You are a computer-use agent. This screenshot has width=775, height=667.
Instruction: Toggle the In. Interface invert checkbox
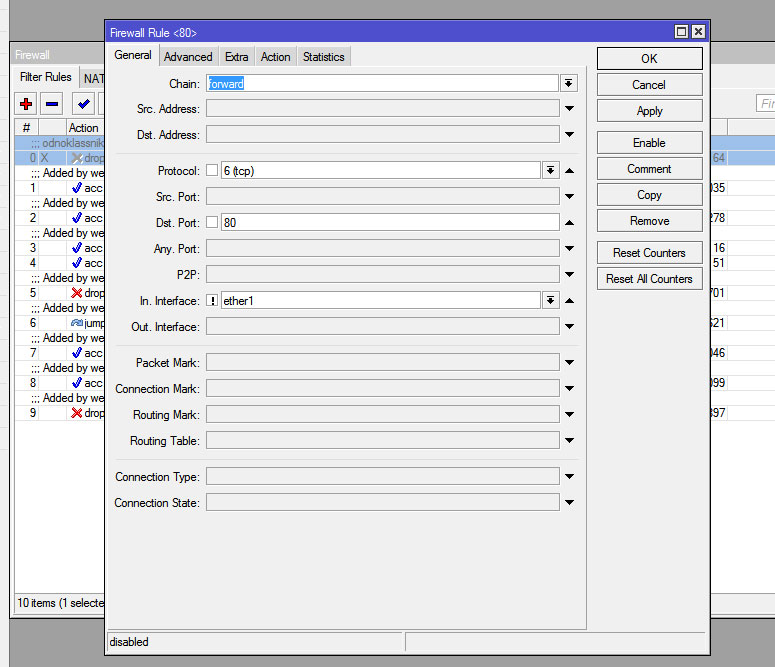point(212,300)
